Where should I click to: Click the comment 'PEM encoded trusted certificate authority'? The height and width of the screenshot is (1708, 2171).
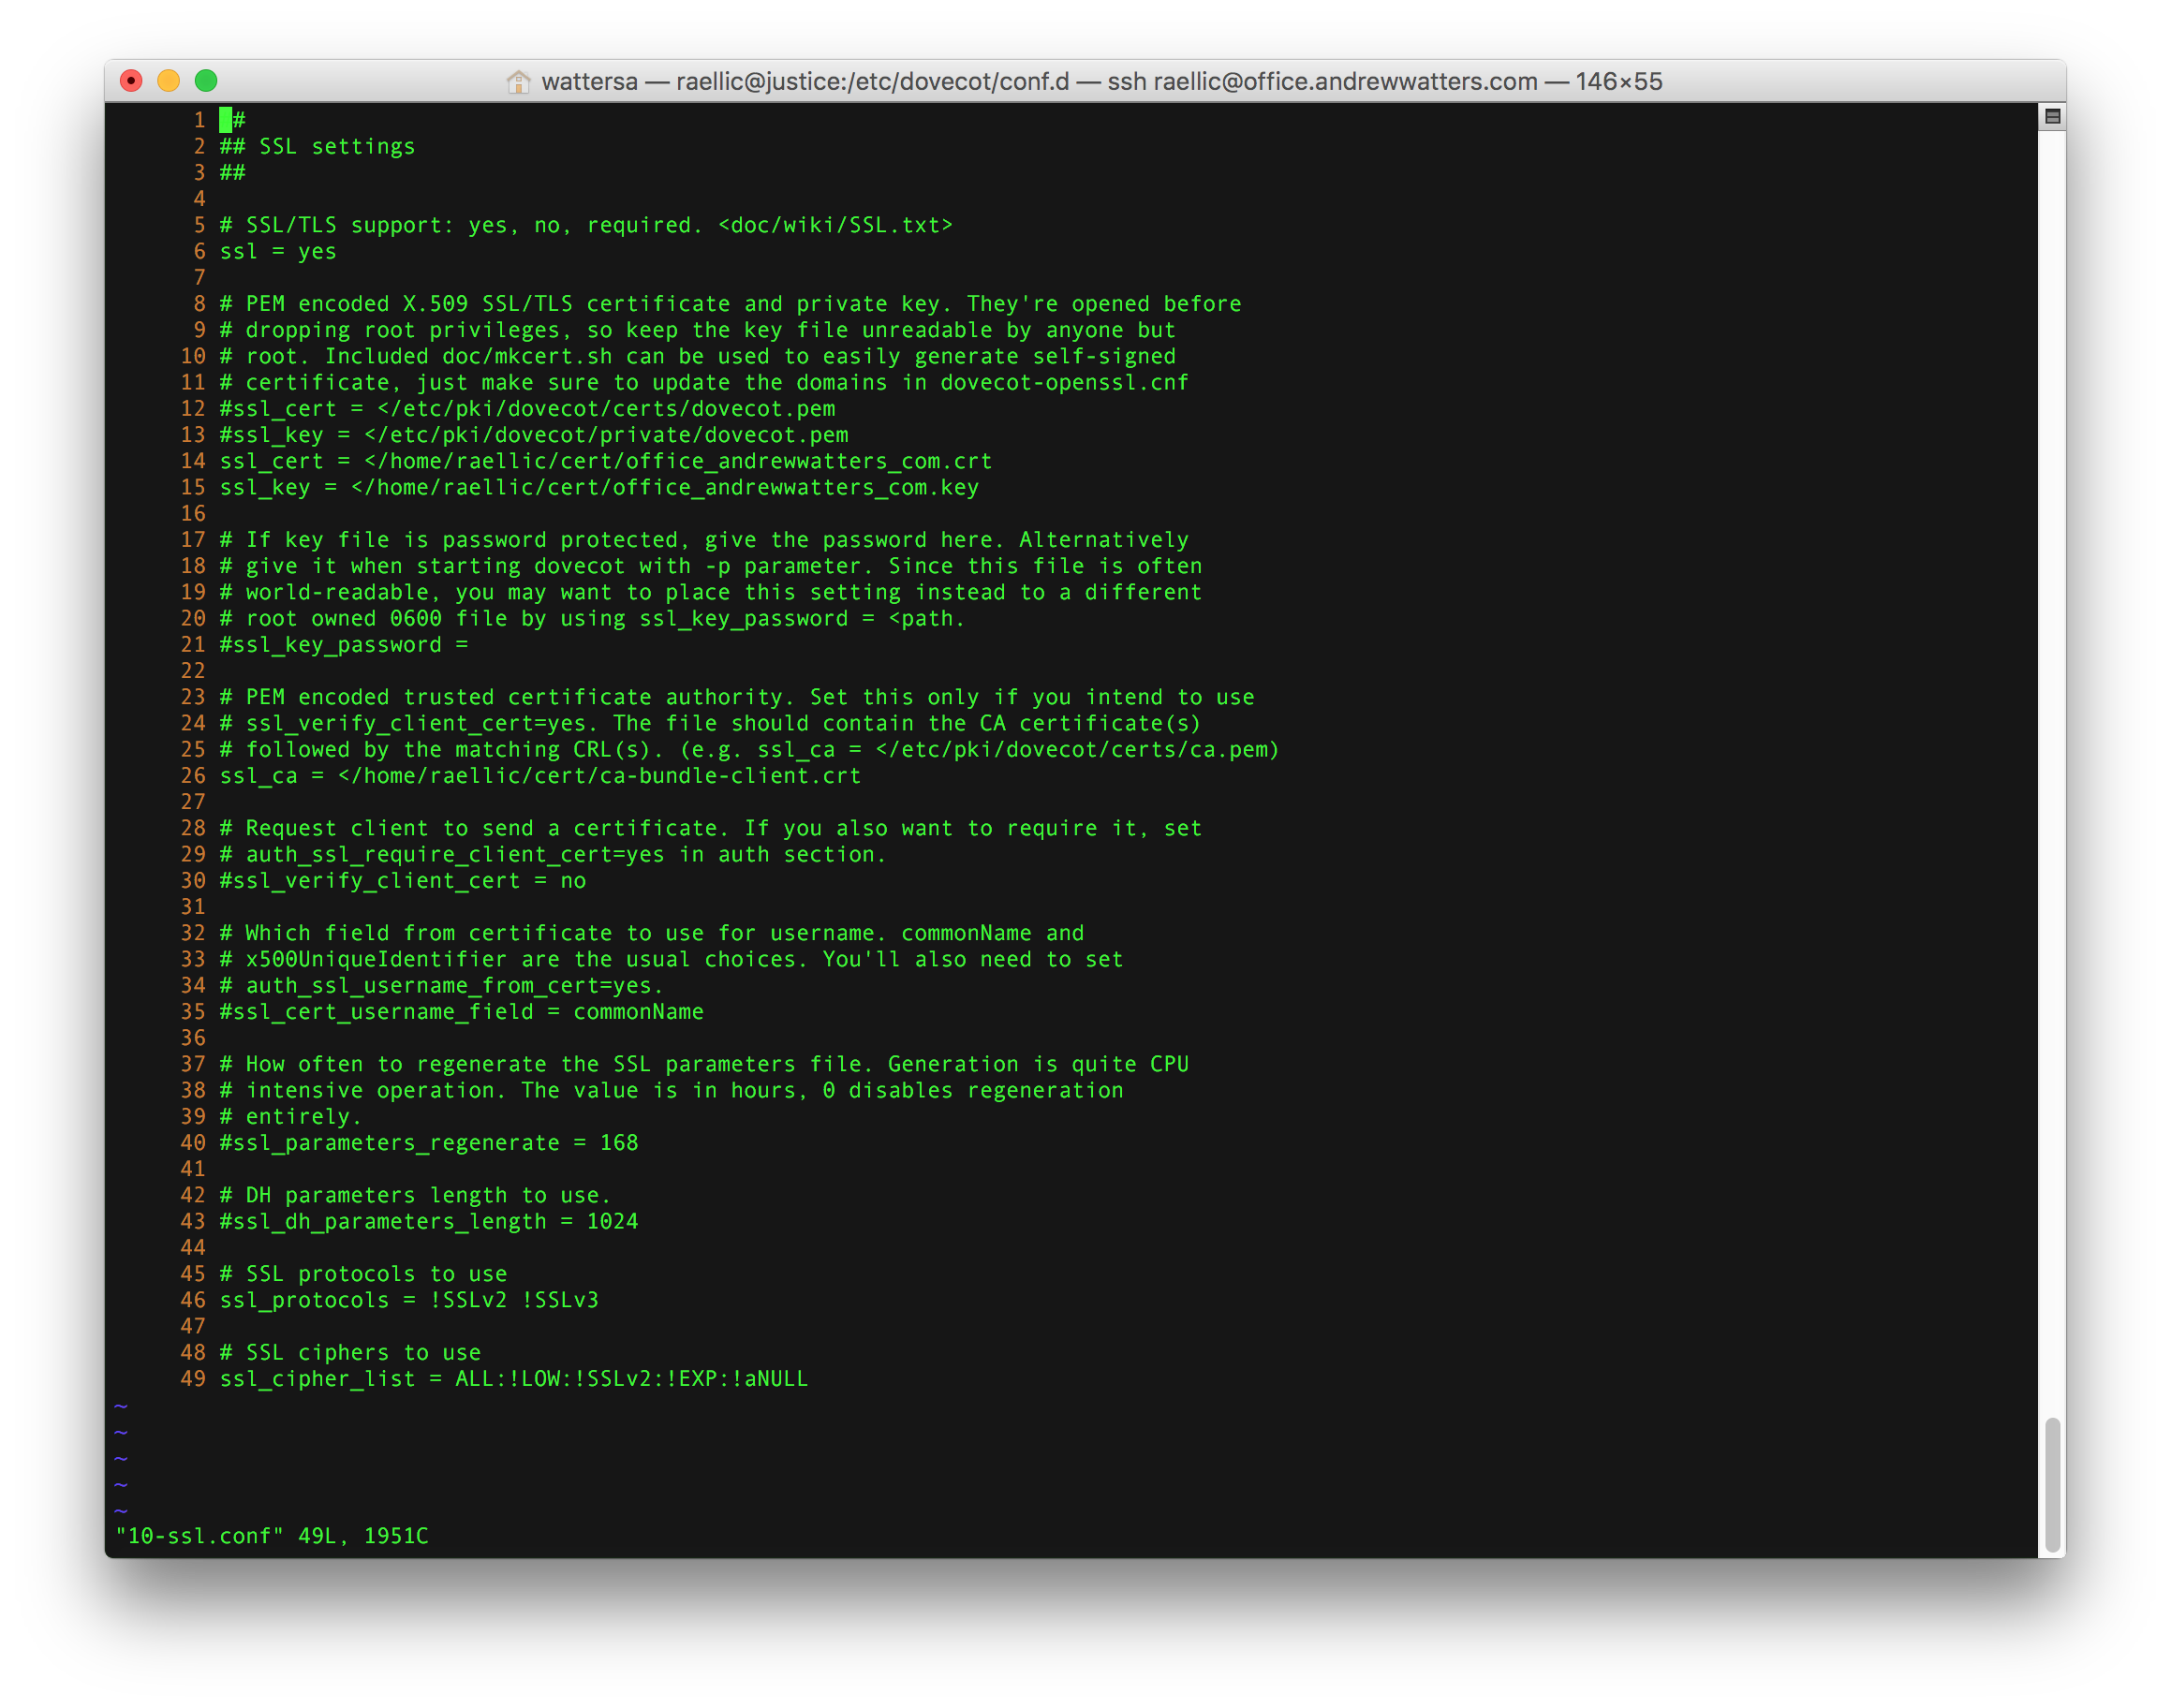click(x=737, y=698)
